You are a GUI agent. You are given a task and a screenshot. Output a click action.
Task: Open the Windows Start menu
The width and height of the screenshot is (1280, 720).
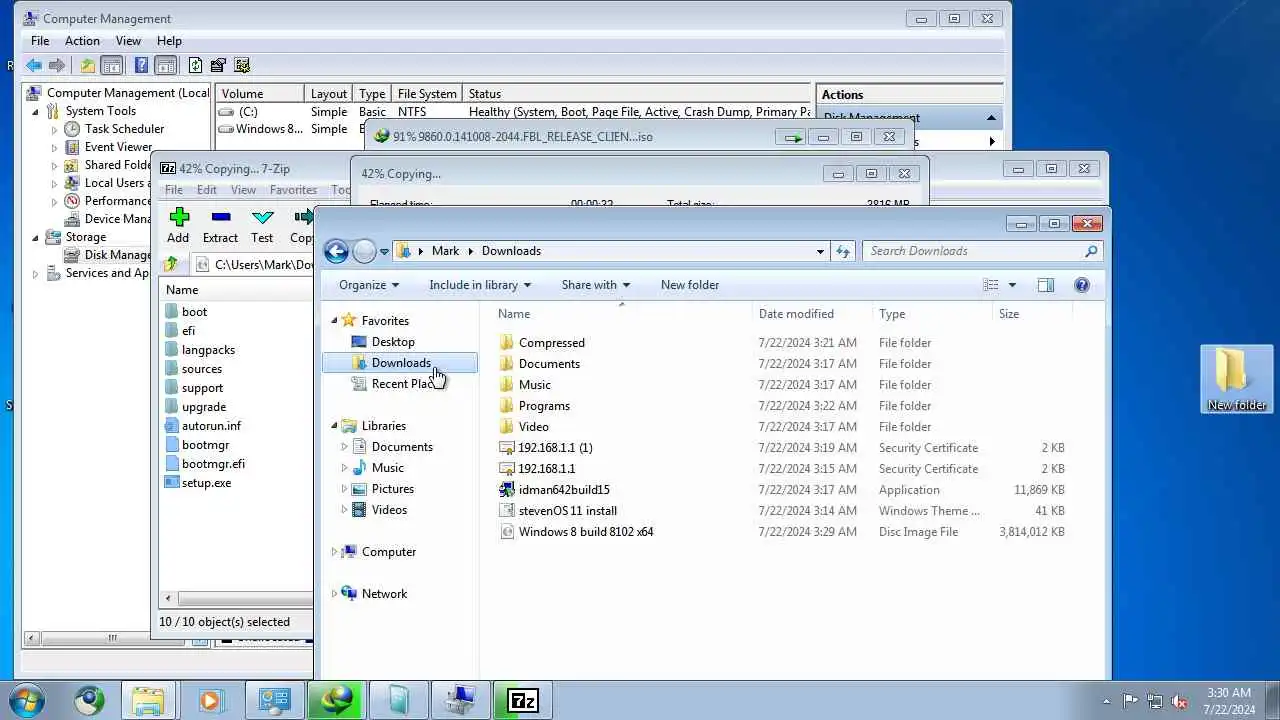pyautogui.click(x=27, y=700)
